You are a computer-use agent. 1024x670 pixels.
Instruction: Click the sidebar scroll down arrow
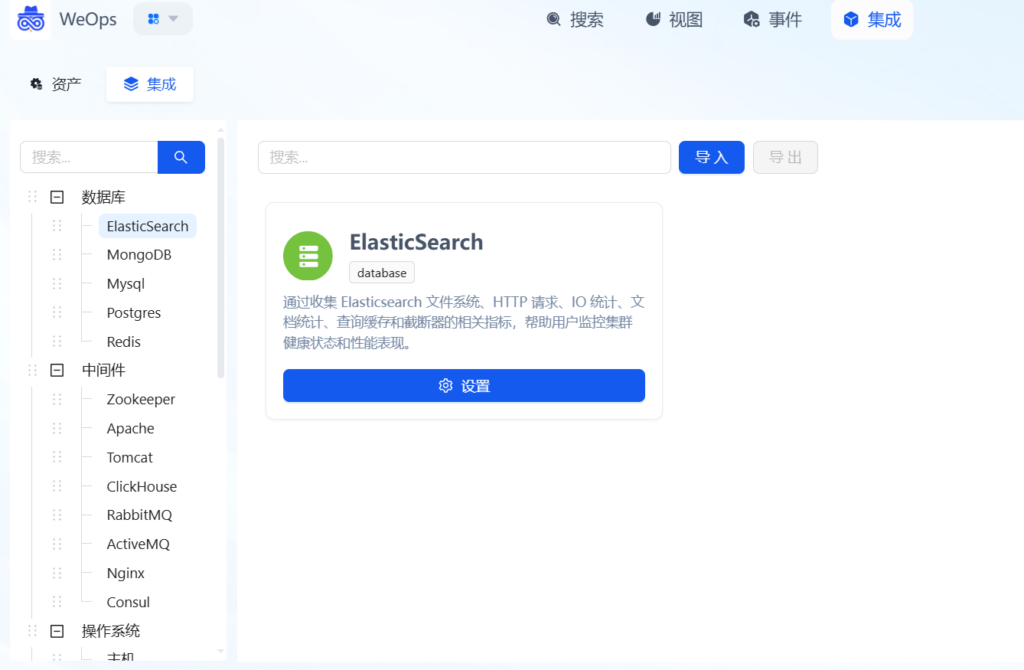[221, 651]
